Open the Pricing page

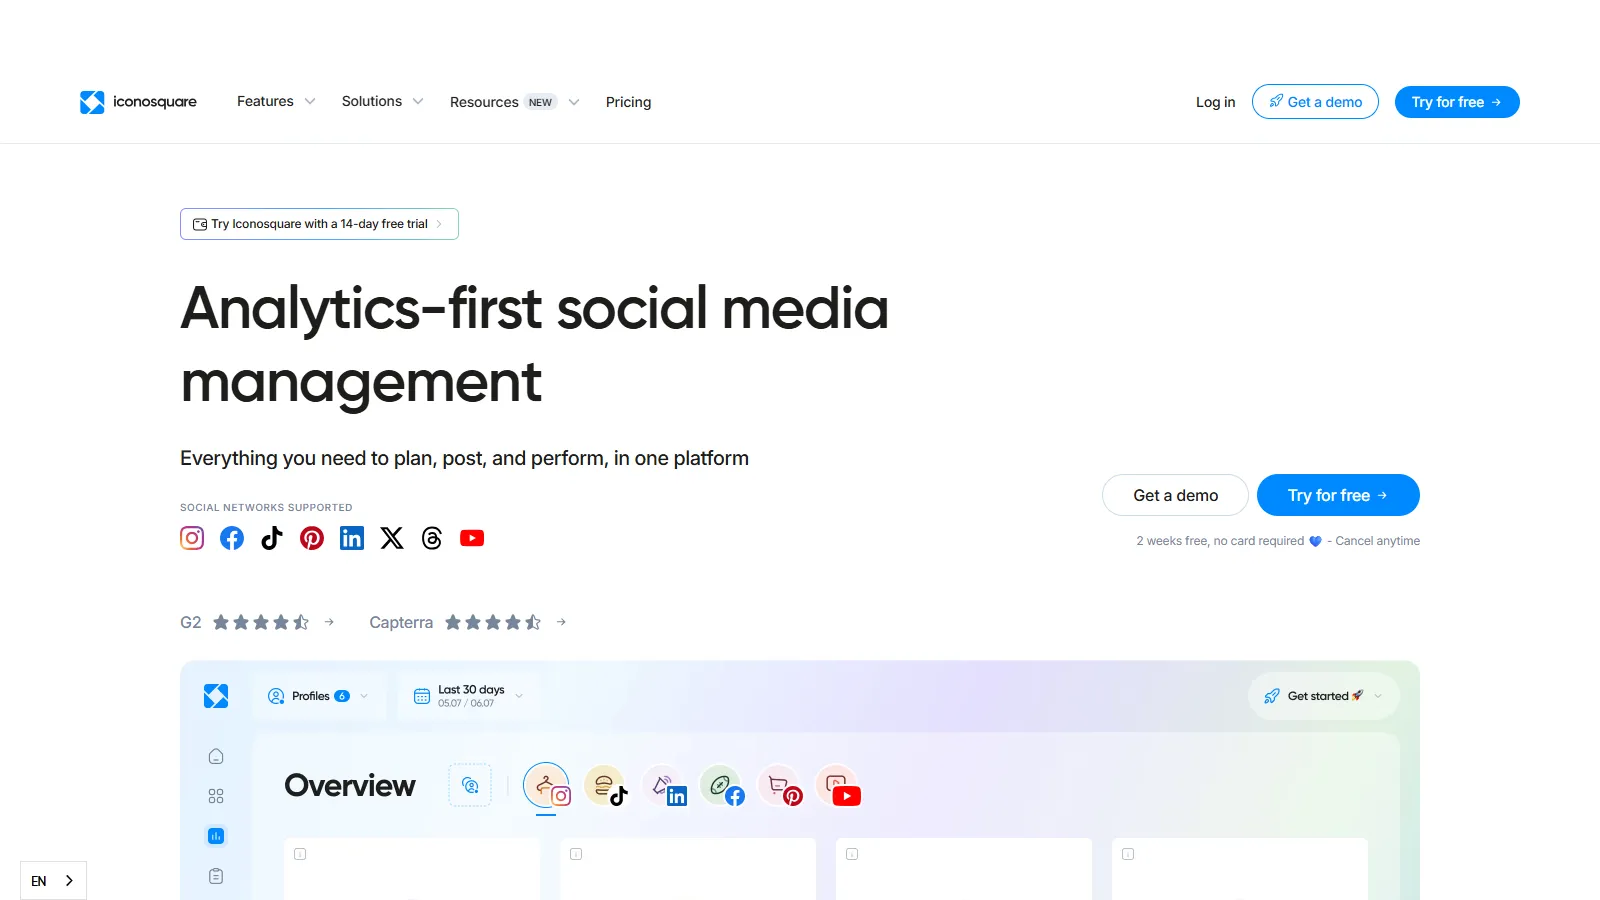(x=628, y=101)
